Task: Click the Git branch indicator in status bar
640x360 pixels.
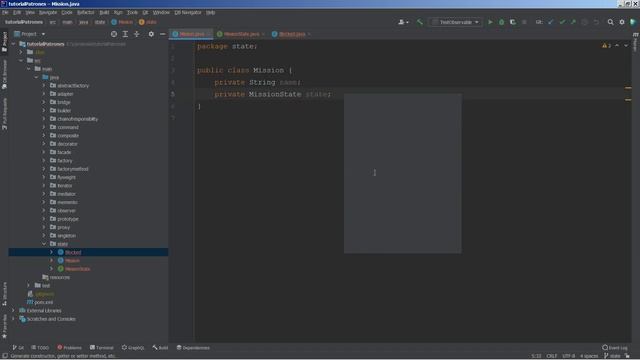Action: 611,356
